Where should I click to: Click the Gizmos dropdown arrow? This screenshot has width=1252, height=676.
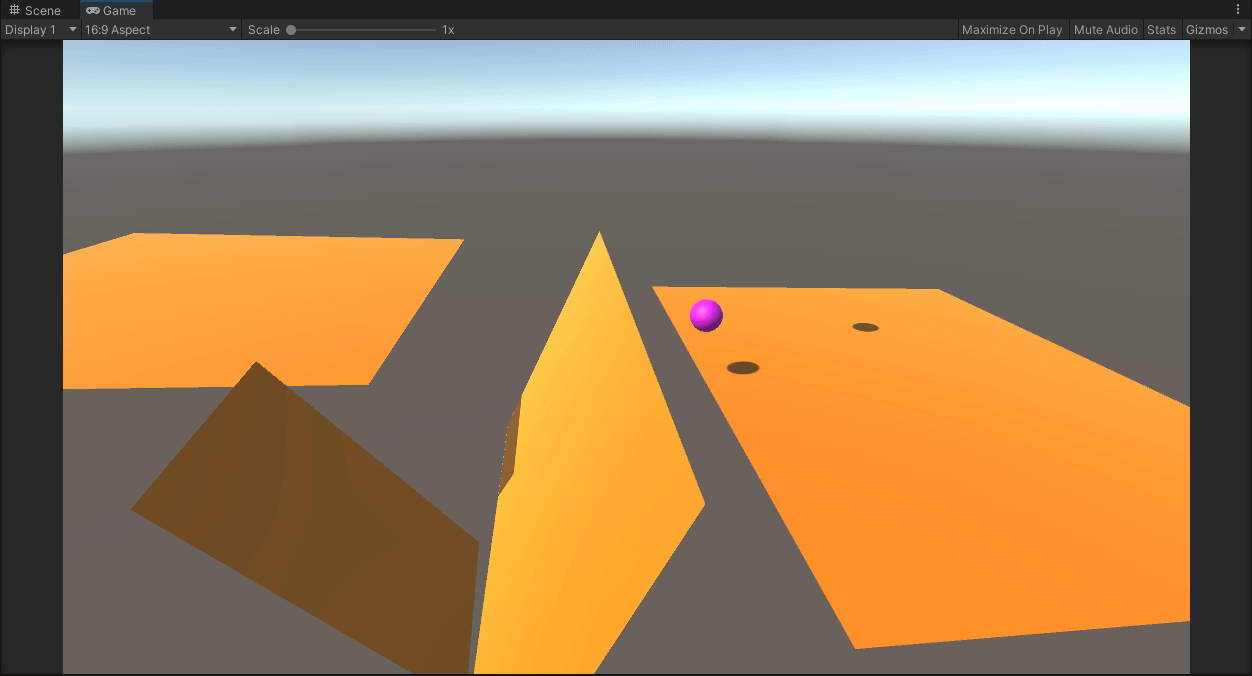pos(1241,29)
